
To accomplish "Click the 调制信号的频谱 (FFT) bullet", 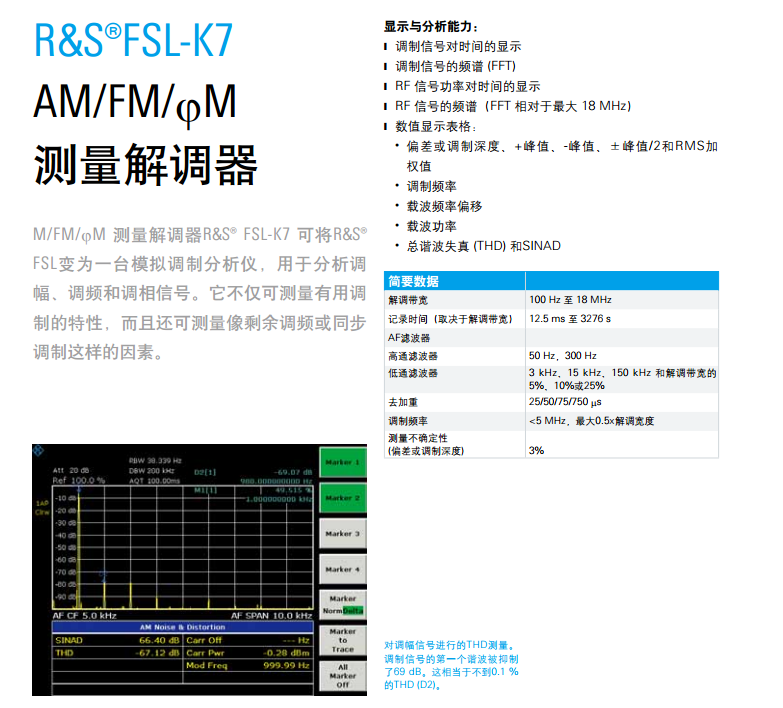I will [x=455, y=66].
